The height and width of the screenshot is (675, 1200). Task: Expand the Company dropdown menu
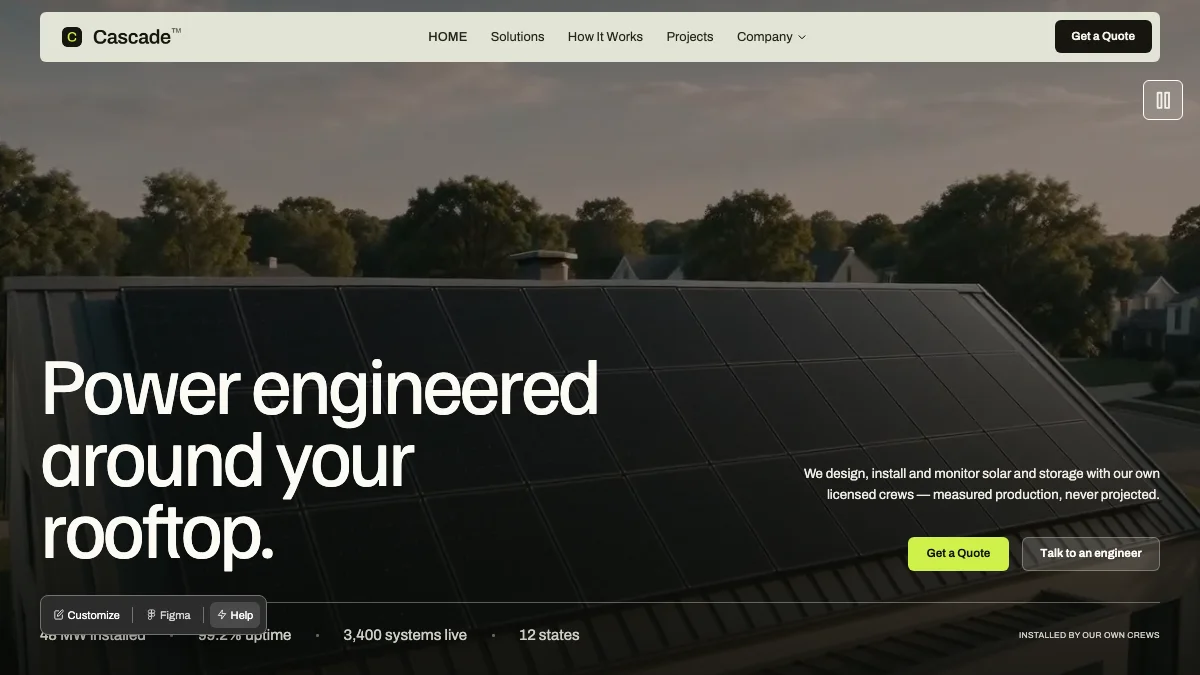(771, 37)
